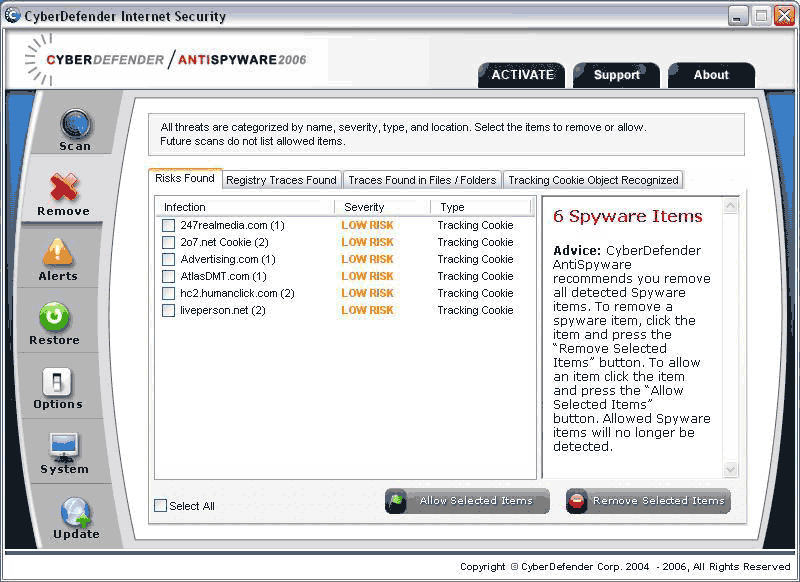Sort list by Severity column header
800x582 pixels.
pyautogui.click(x=364, y=207)
